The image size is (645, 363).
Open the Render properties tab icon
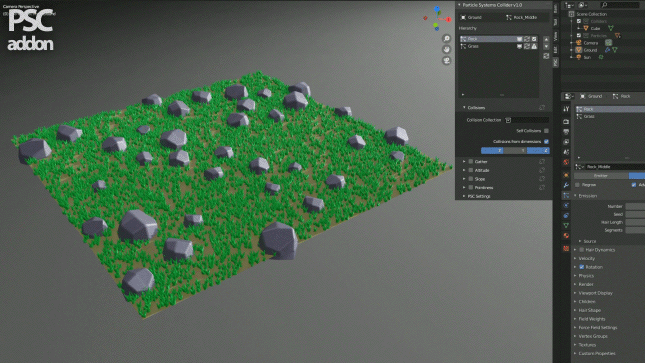pyautogui.click(x=566, y=122)
